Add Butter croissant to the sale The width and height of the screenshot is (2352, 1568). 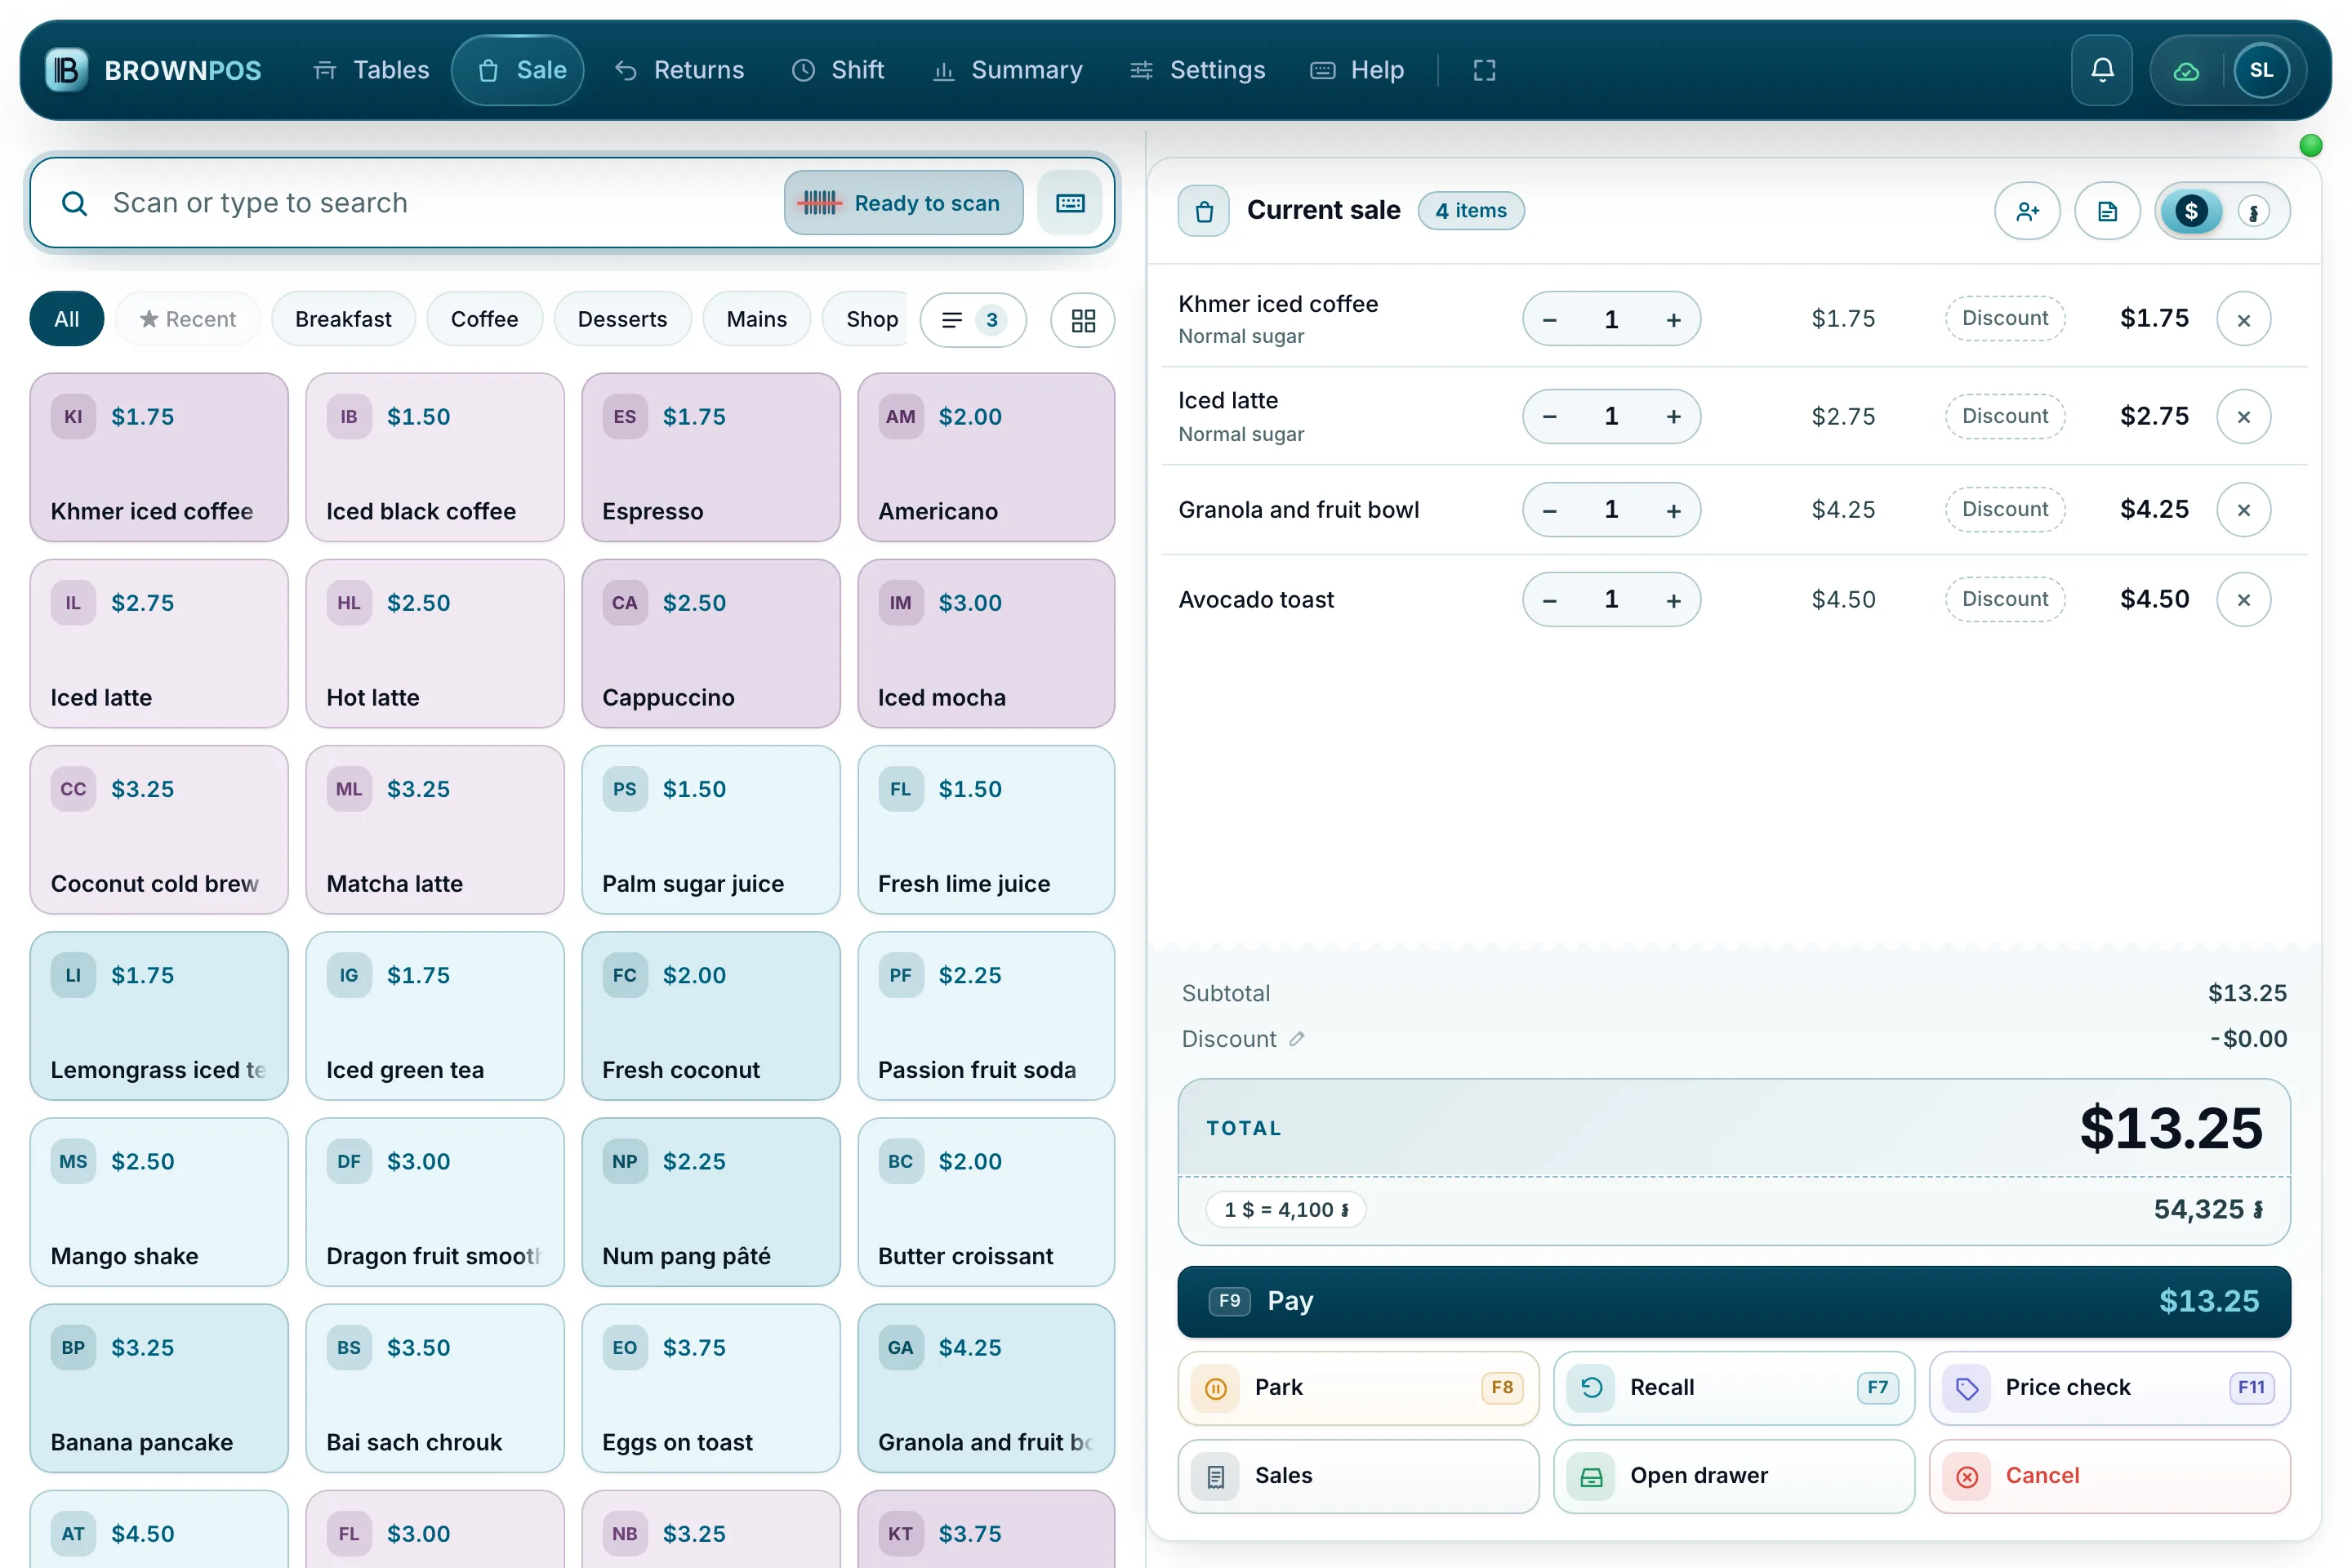986,1202
